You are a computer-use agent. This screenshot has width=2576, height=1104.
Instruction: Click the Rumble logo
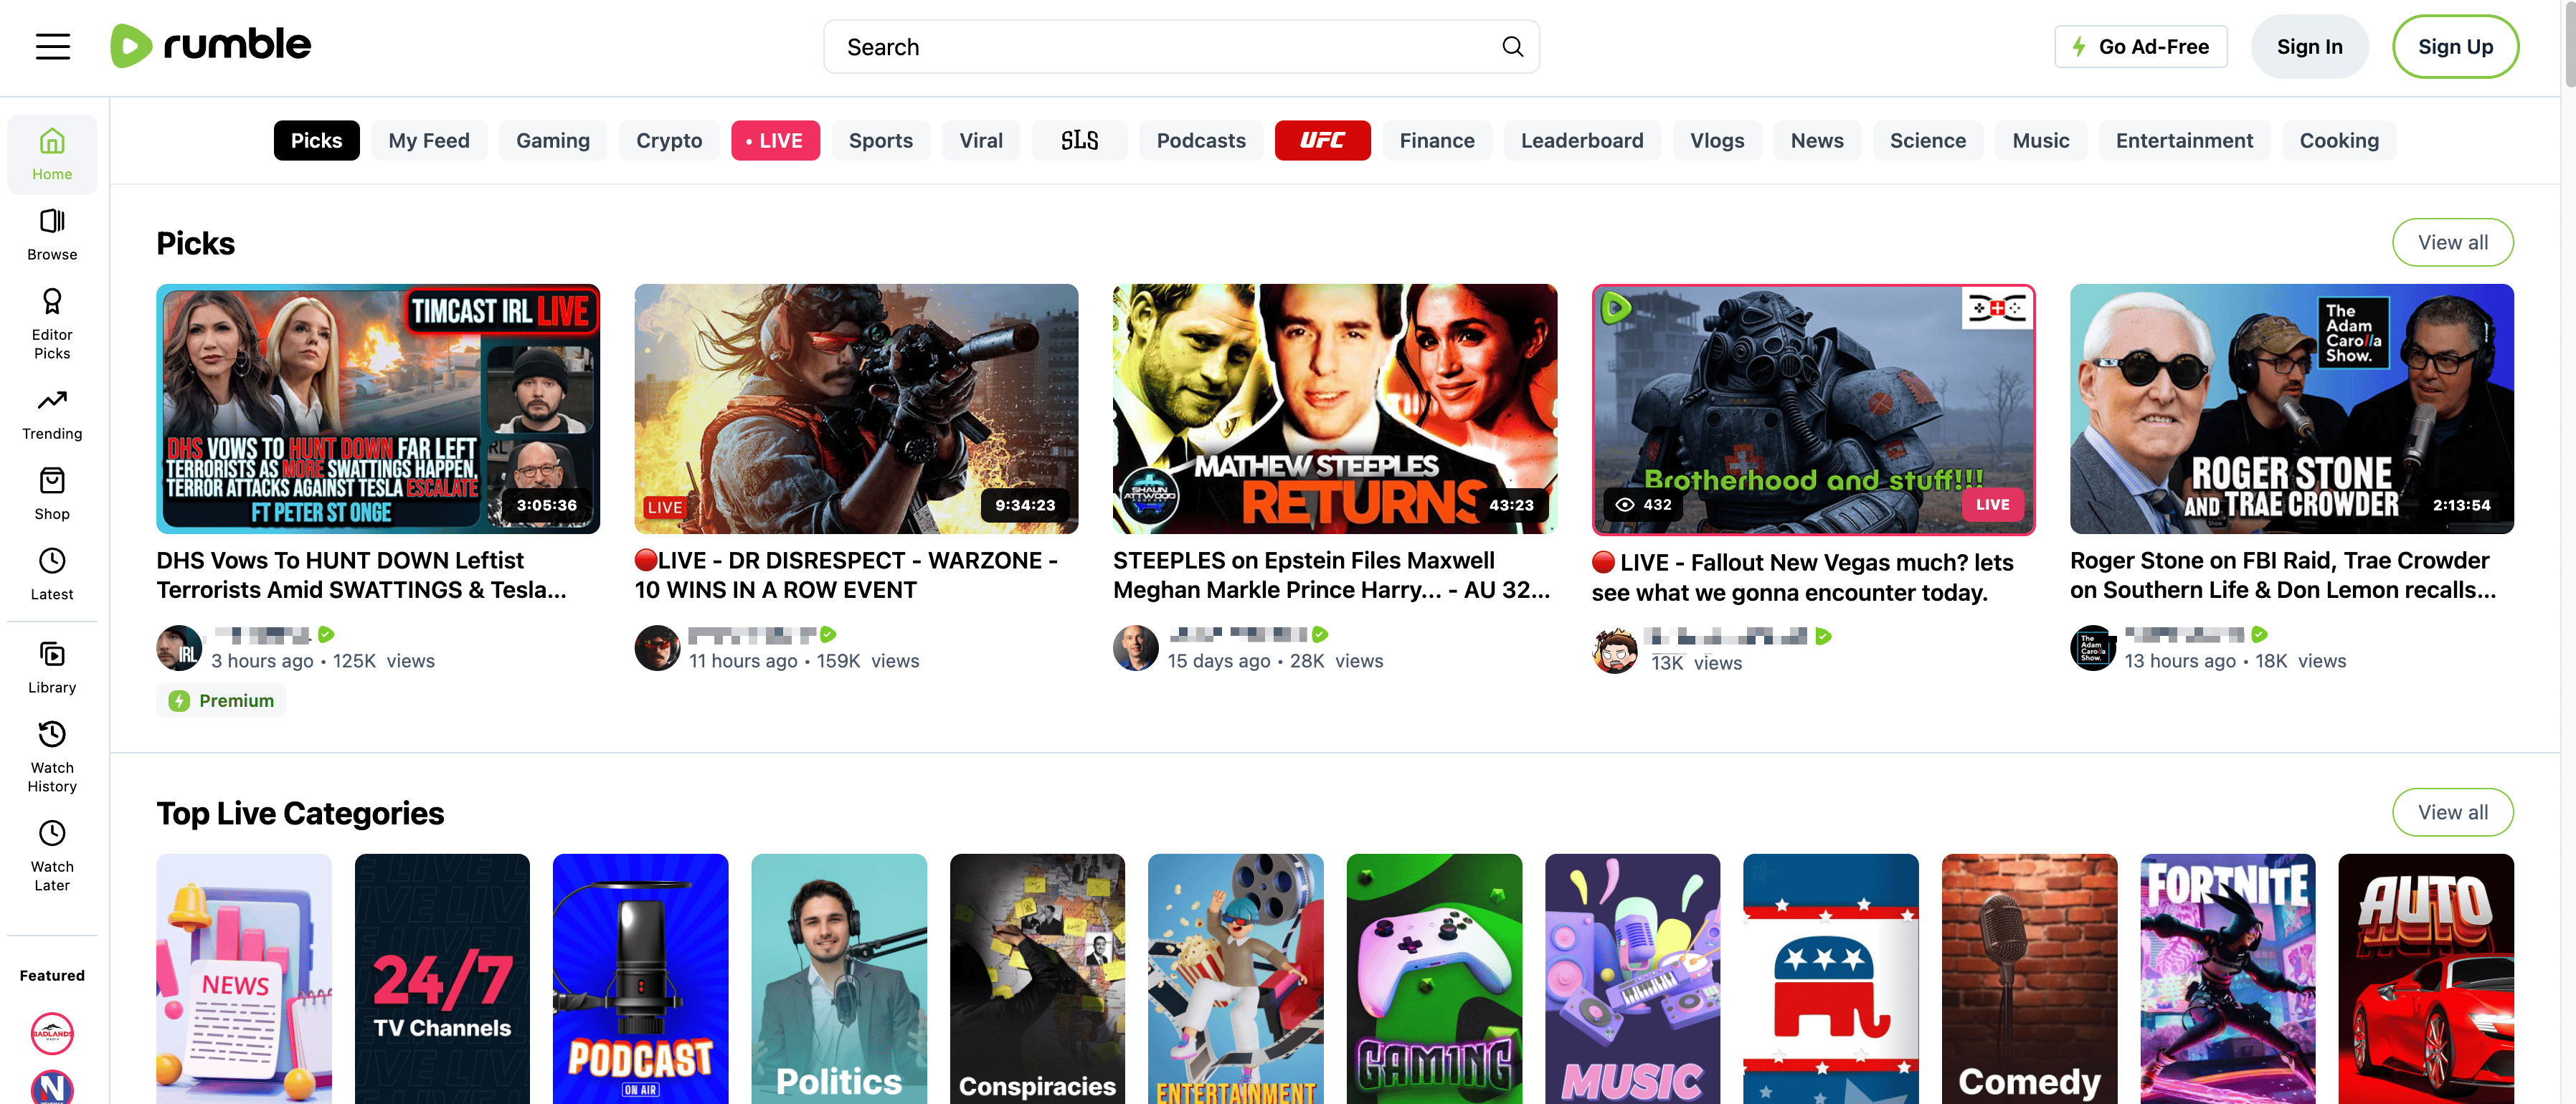pyautogui.click(x=211, y=46)
